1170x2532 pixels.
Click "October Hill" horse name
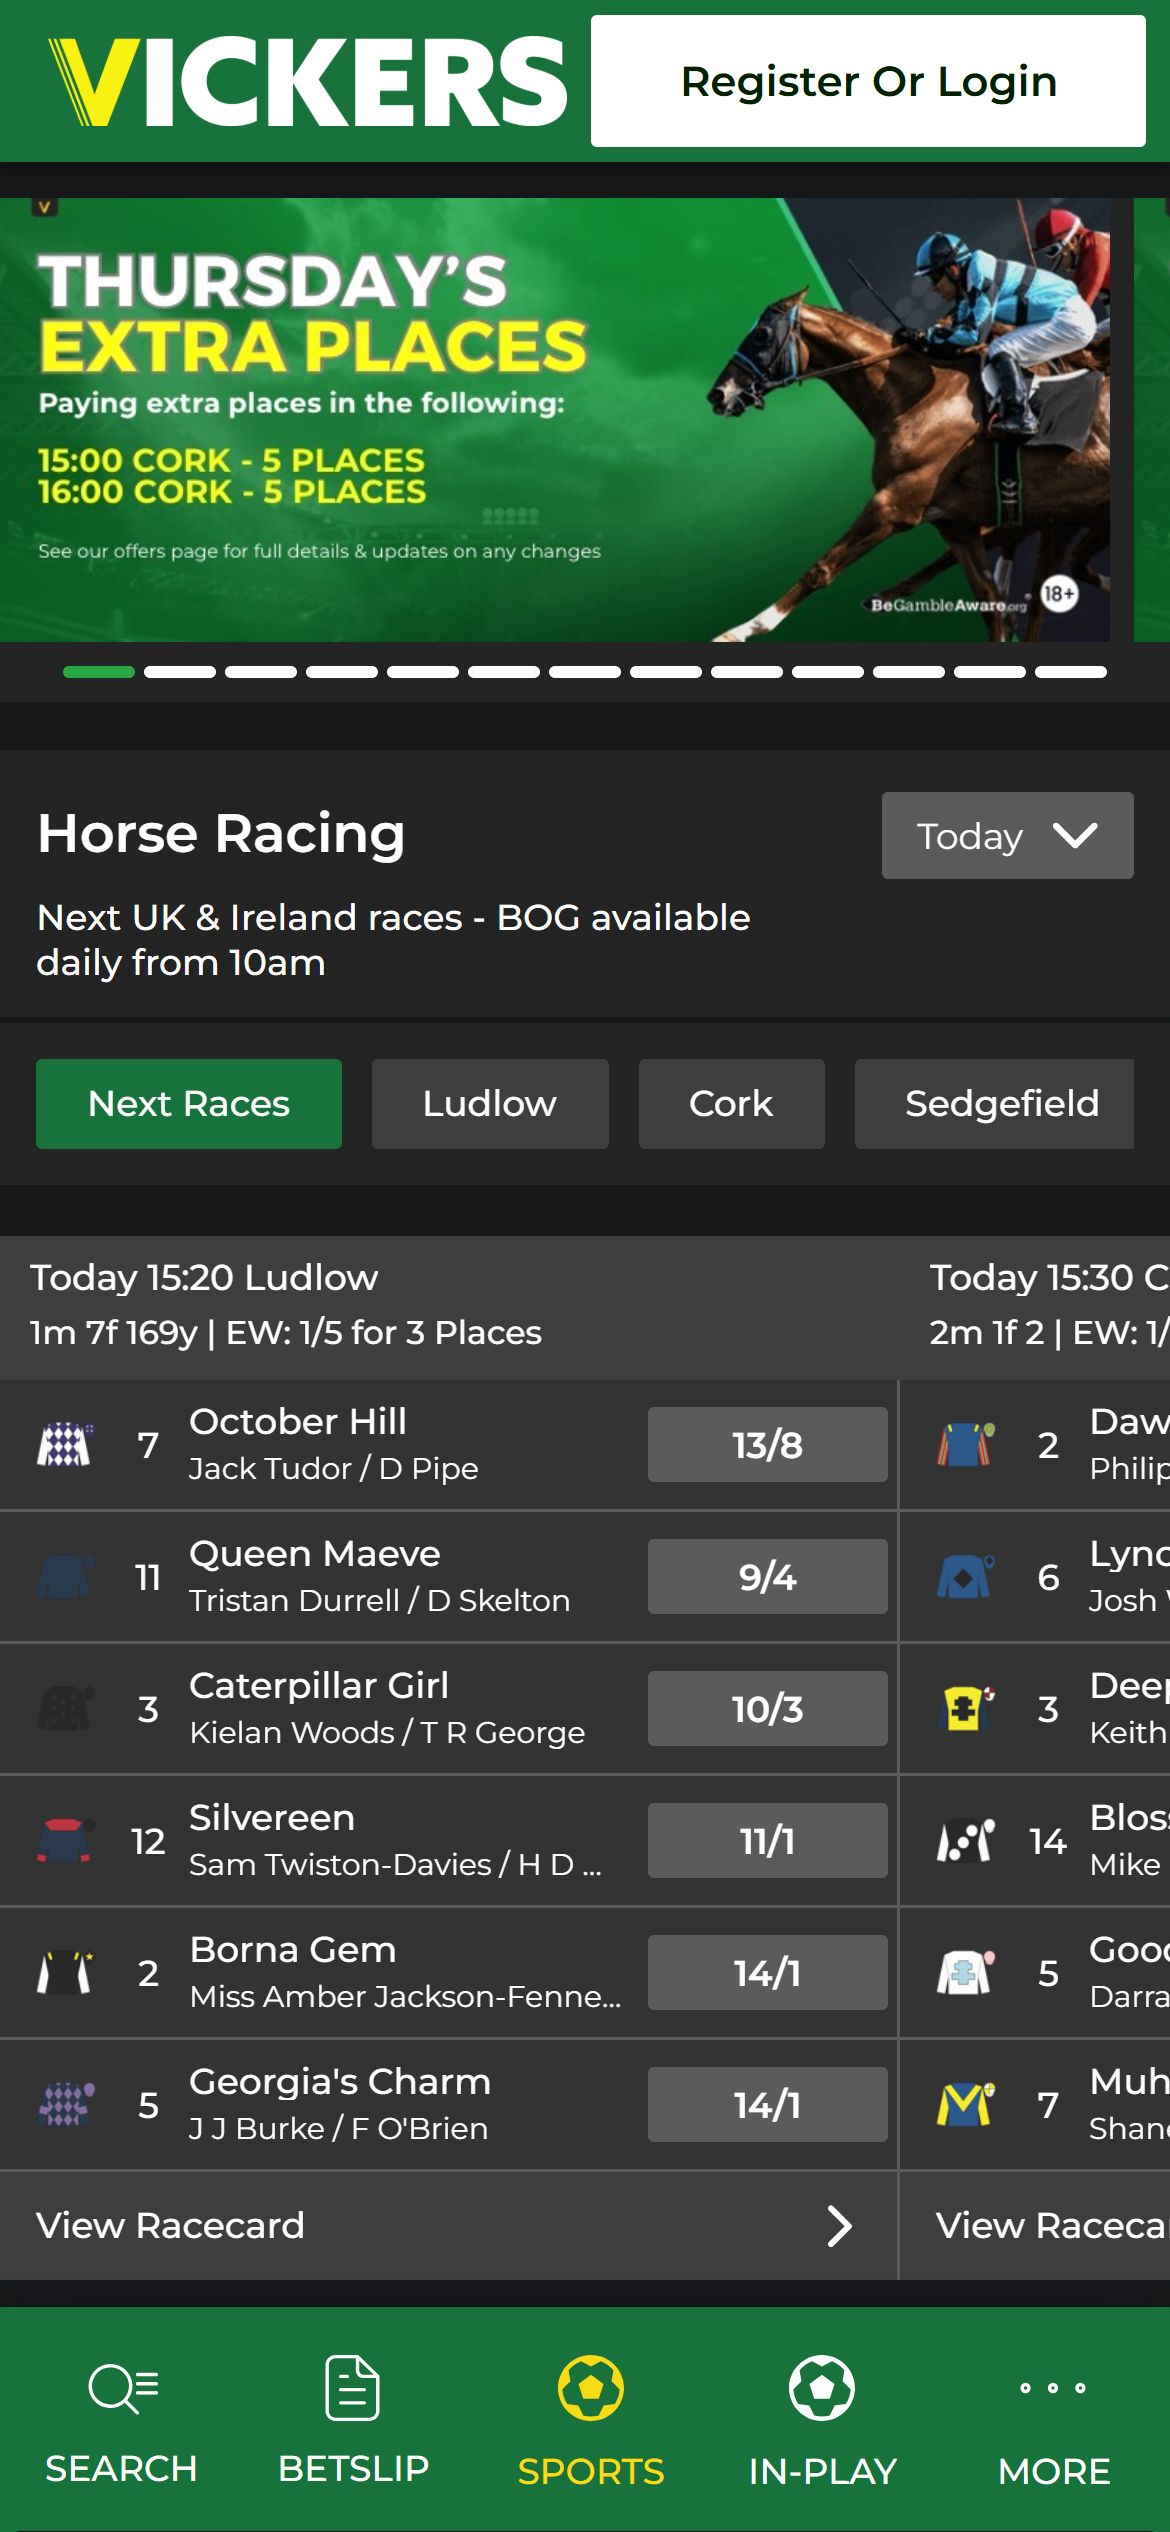[298, 1421]
